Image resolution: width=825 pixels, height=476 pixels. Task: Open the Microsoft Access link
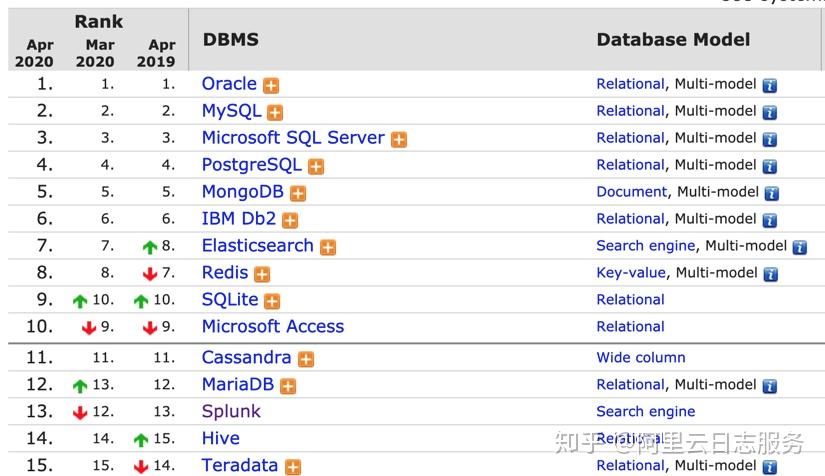coord(272,327)
